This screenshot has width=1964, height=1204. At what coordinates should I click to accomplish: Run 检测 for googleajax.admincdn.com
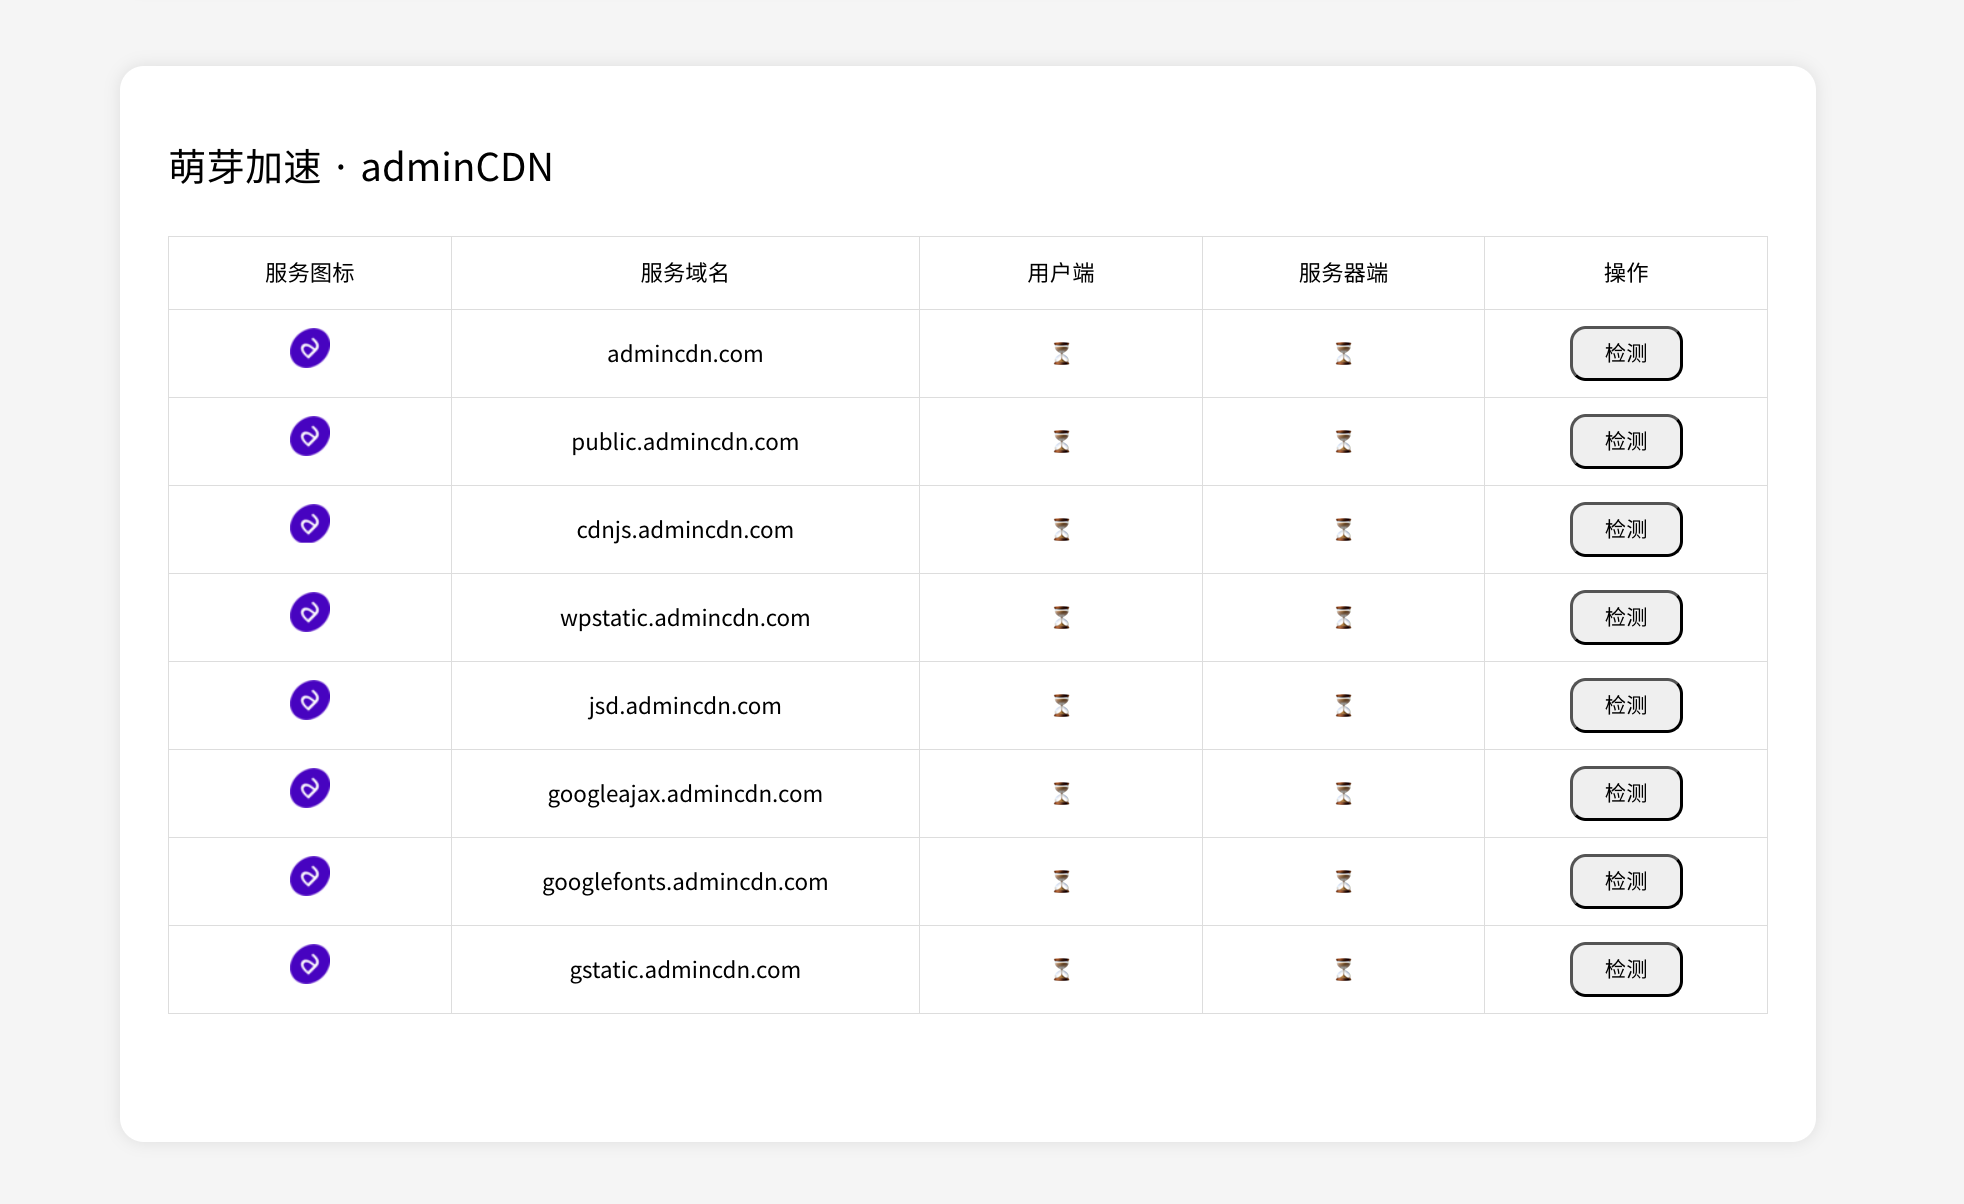1625,793
